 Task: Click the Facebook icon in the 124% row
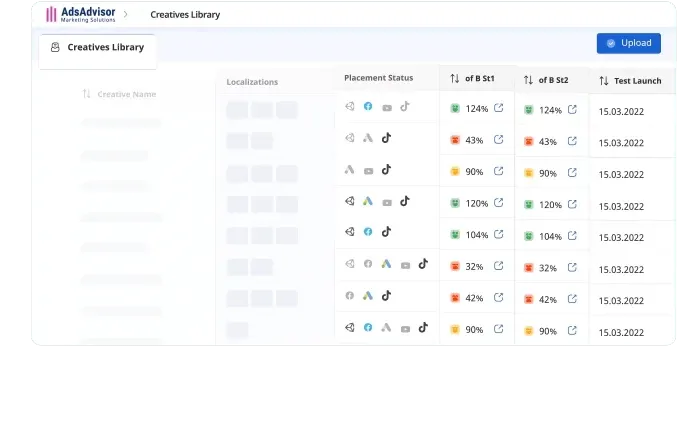coord(368,106)
